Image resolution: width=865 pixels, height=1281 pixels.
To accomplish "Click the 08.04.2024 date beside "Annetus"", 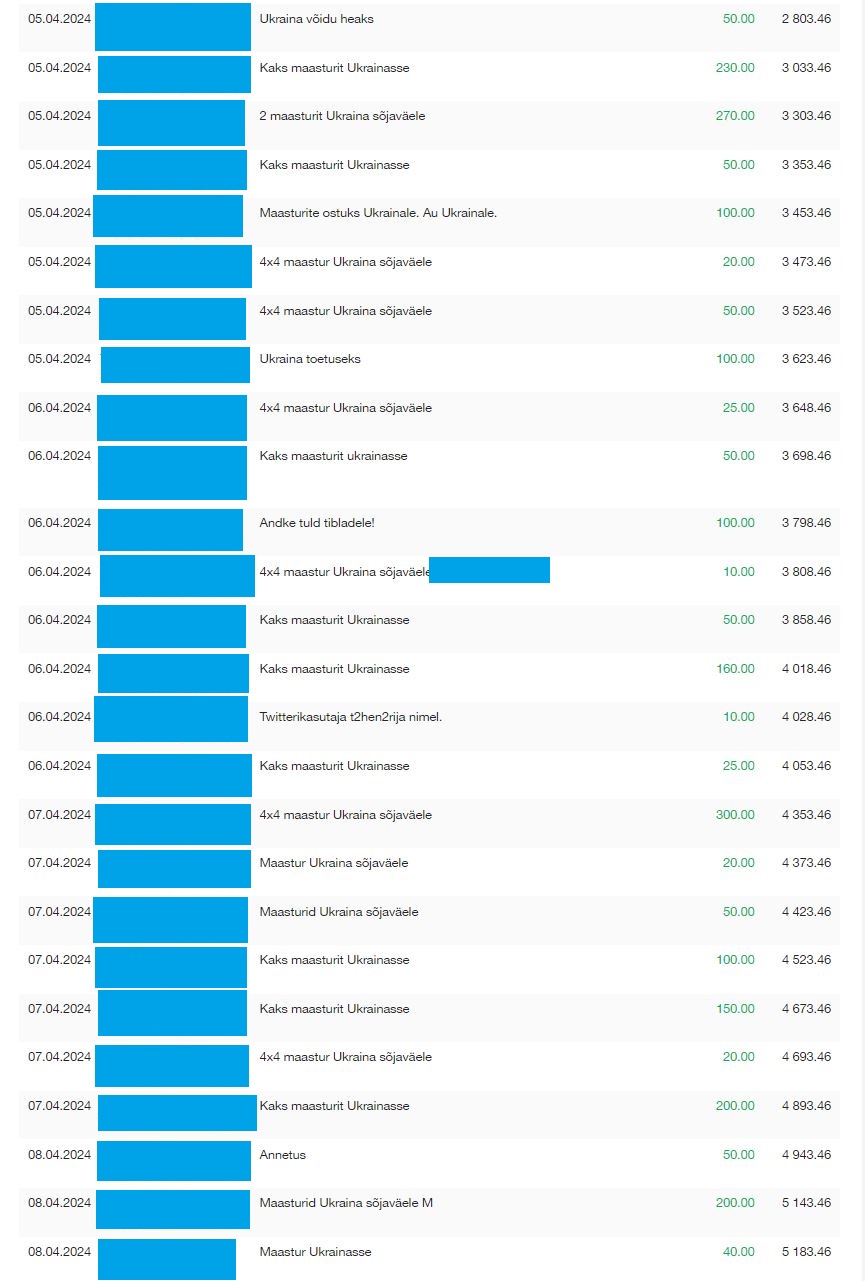I will point(59,1155).
